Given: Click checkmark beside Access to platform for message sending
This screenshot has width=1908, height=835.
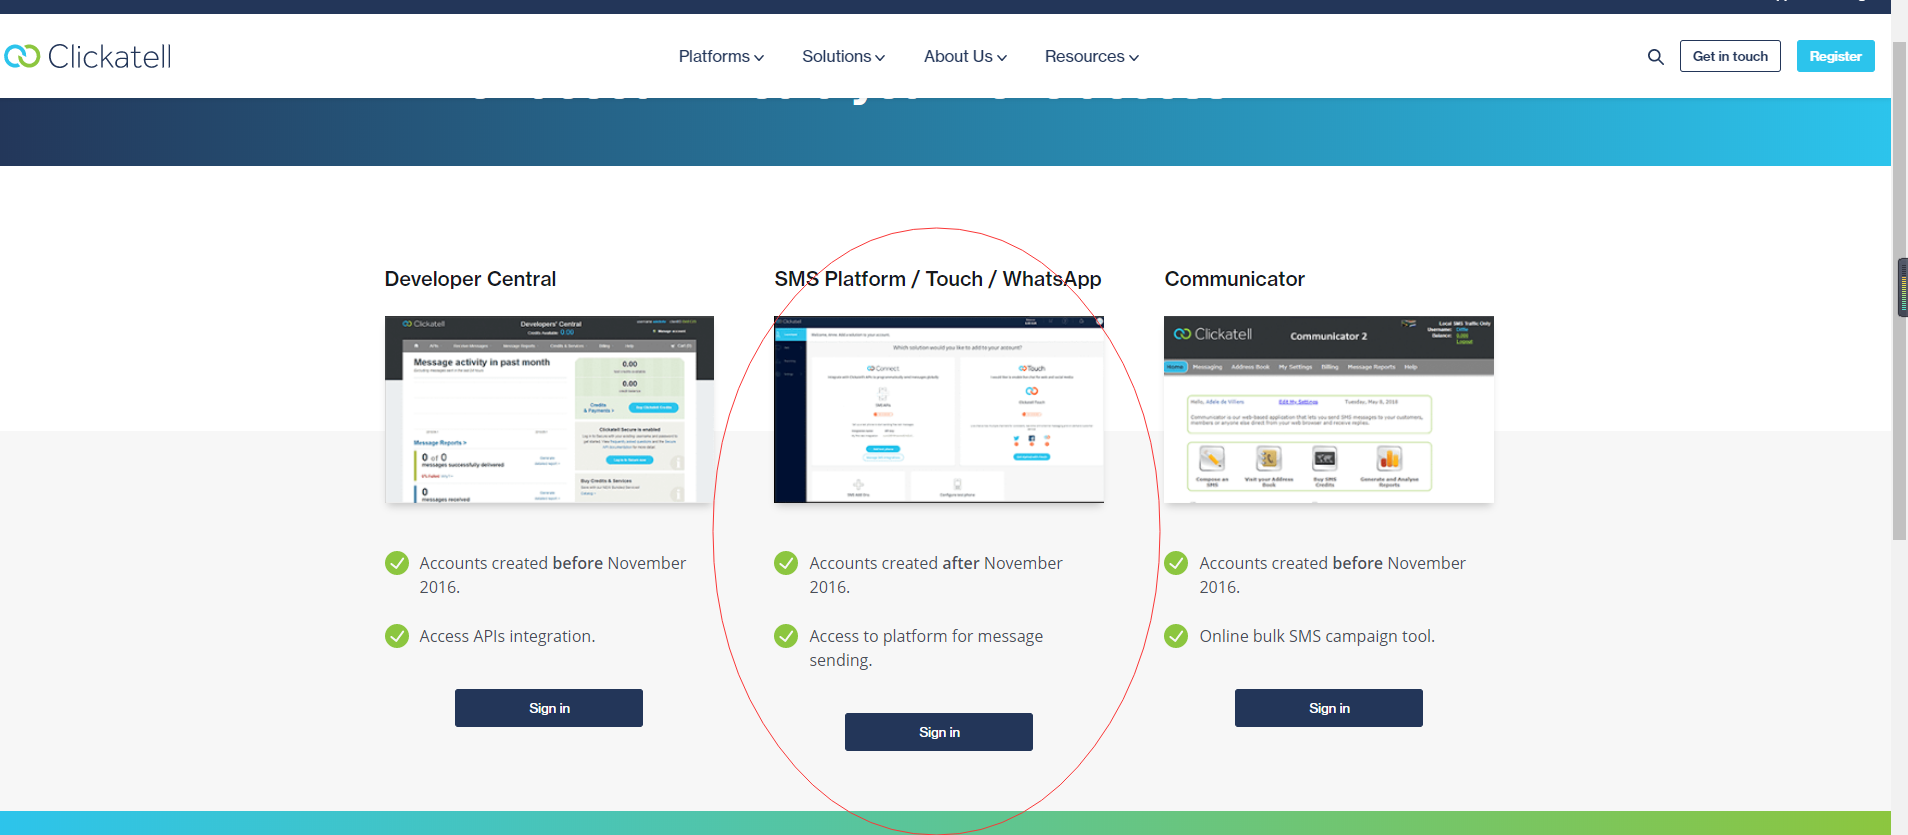Looking at the screenshot, I should [x=786, y=636].
